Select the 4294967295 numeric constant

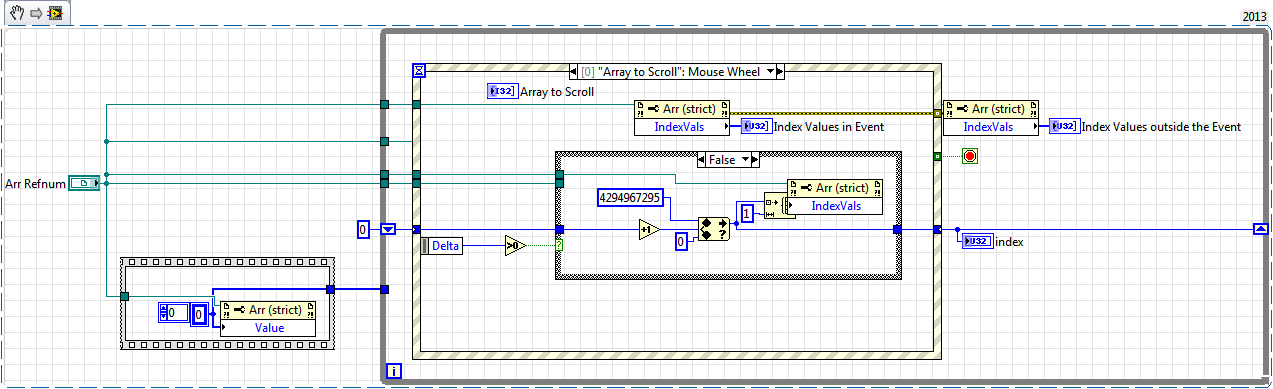[630, 198]
